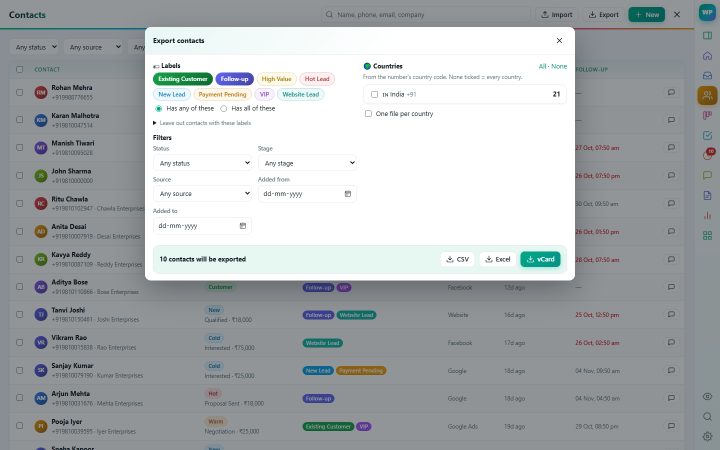
Task: Export contacts as vCard
Action: coord(540,259)
